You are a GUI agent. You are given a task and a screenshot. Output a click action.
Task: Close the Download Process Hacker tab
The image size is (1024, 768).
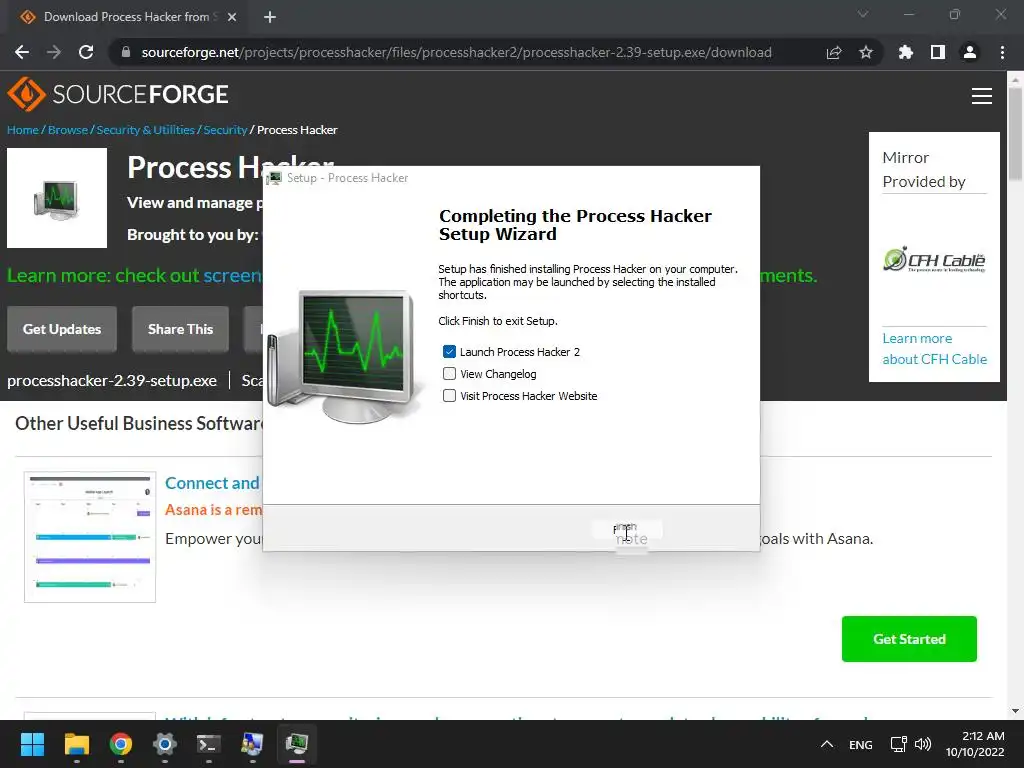[232, 17]
